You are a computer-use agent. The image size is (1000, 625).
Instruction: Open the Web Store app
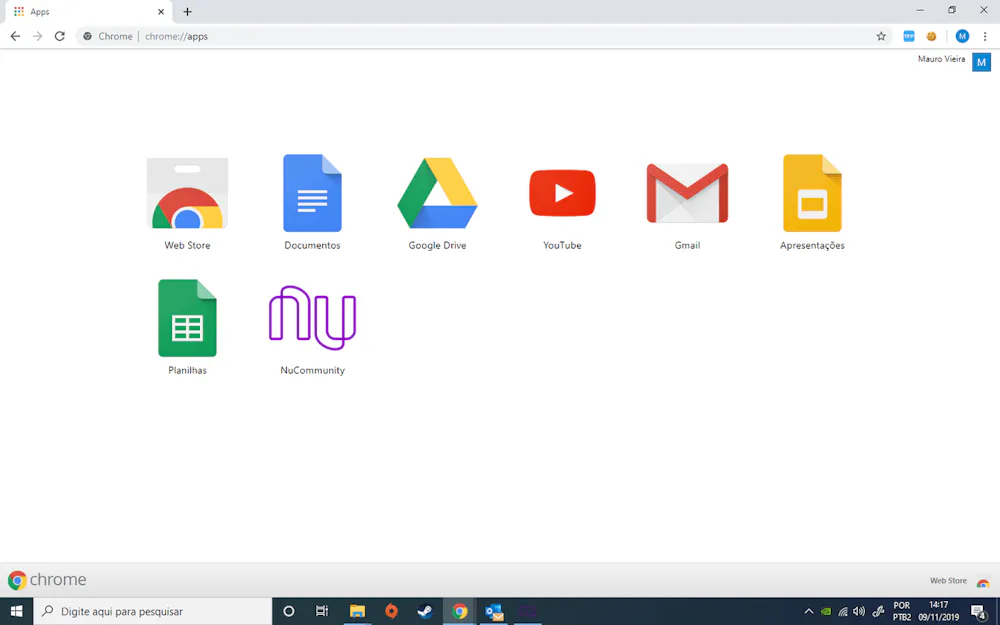point(187,194)
